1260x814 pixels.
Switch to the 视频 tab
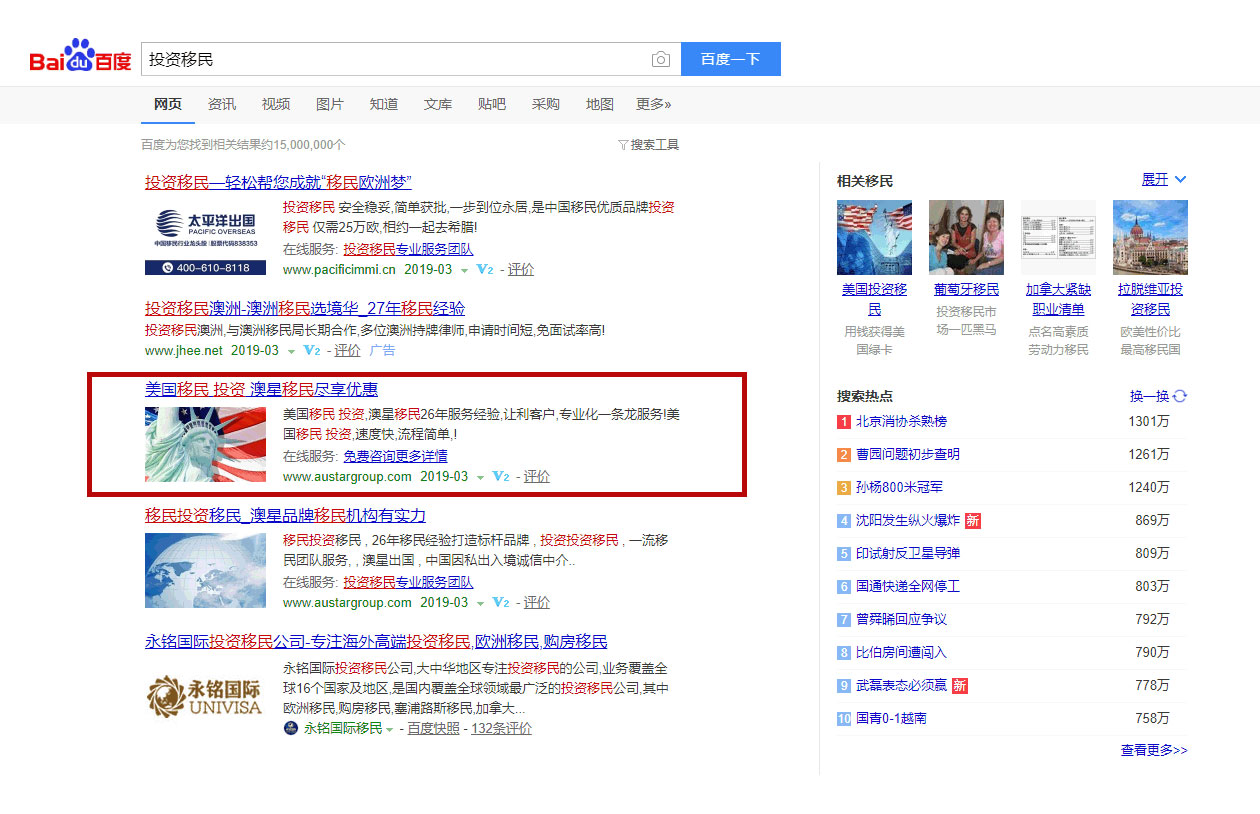(276, 104)
